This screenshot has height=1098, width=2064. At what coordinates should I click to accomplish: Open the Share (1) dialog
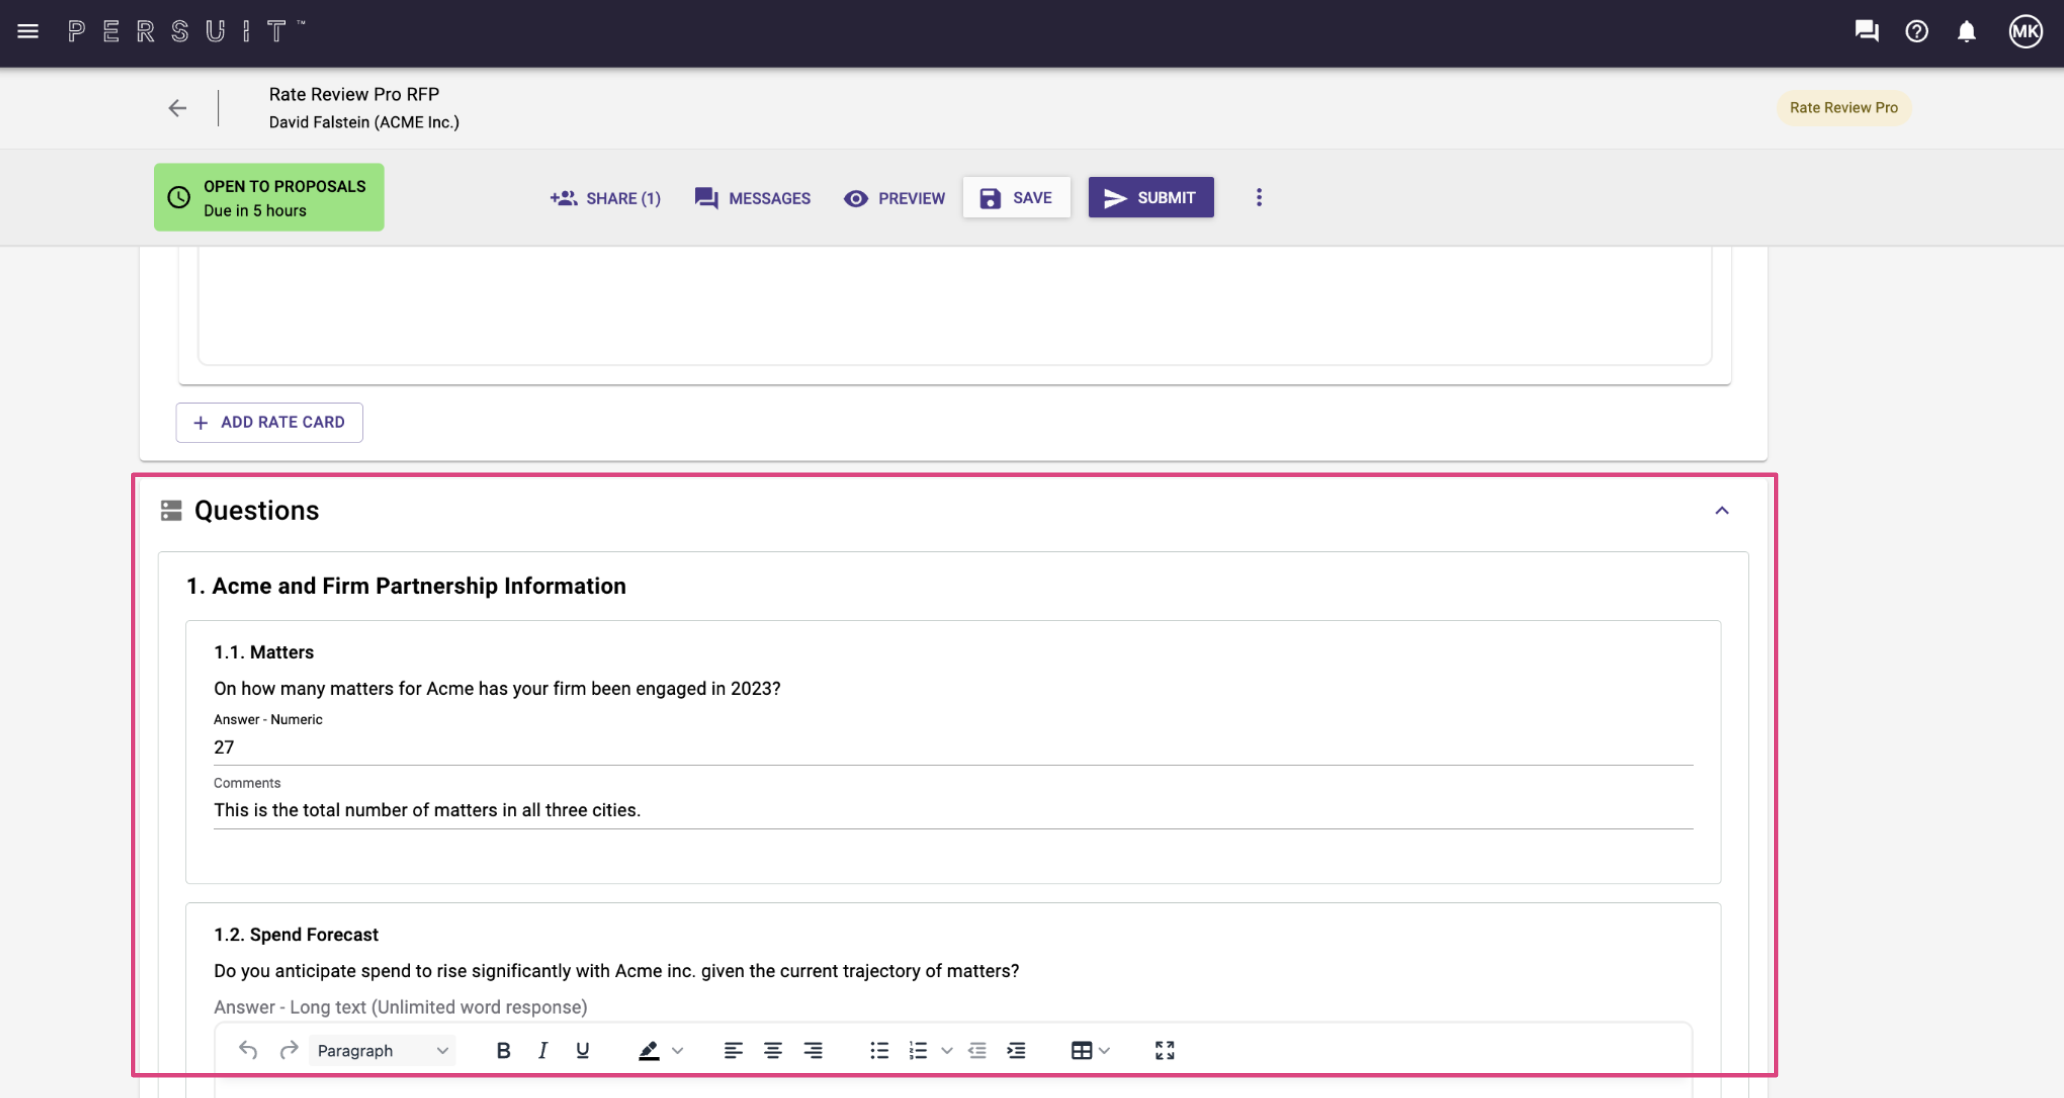[605, 198]
